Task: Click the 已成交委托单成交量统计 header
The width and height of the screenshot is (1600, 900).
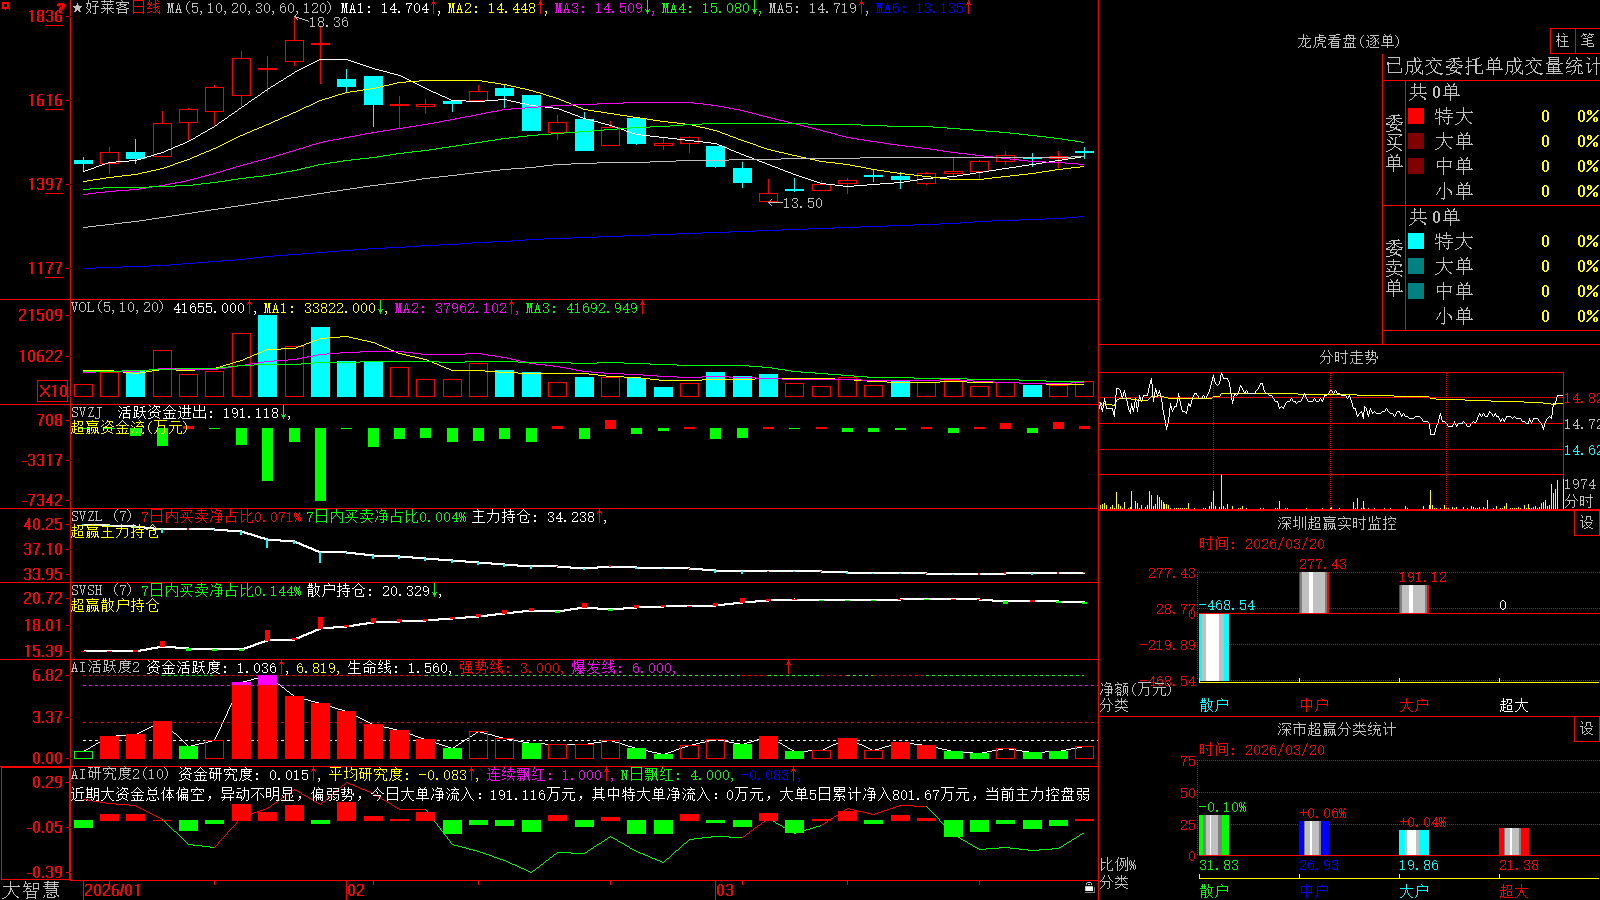Action: (1492, 66)
